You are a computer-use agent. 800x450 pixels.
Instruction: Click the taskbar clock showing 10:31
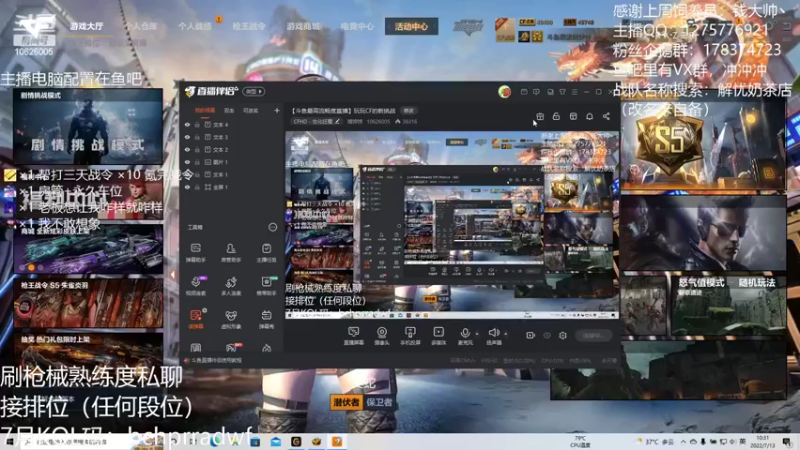point(762,441)
